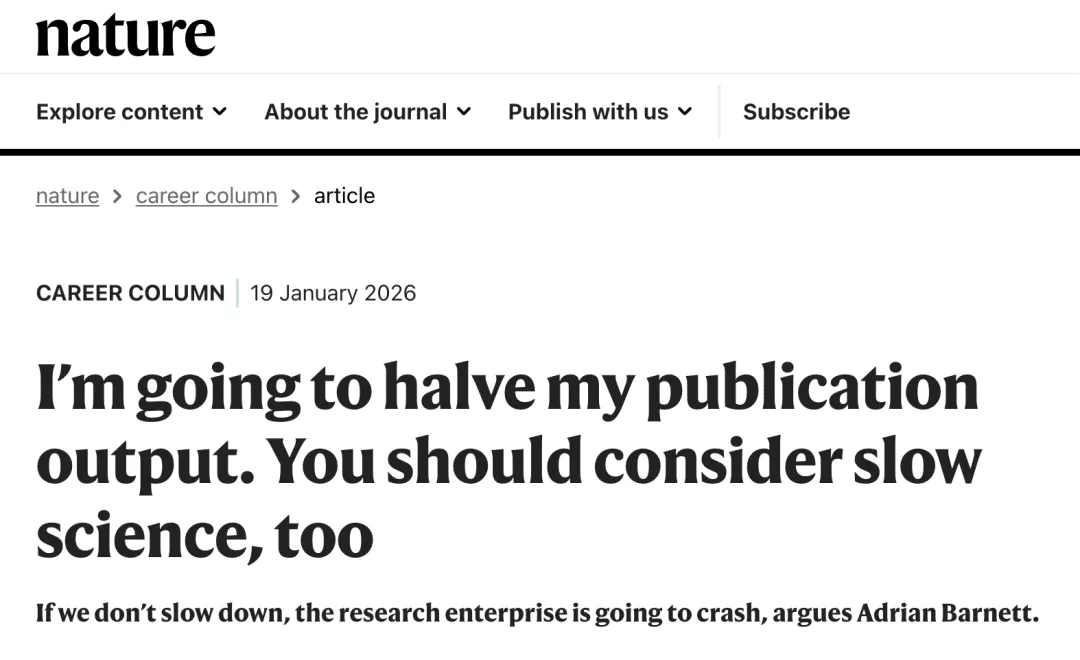1080x660 pixels.
Task: Click the chevron before the article breadcrumb
Action: point(295,196)
